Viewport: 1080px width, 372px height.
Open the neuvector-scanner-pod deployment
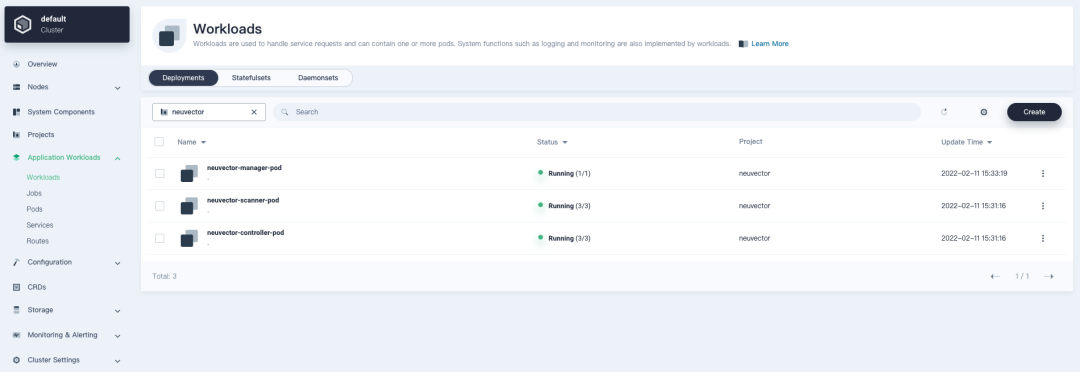[242, 200]
